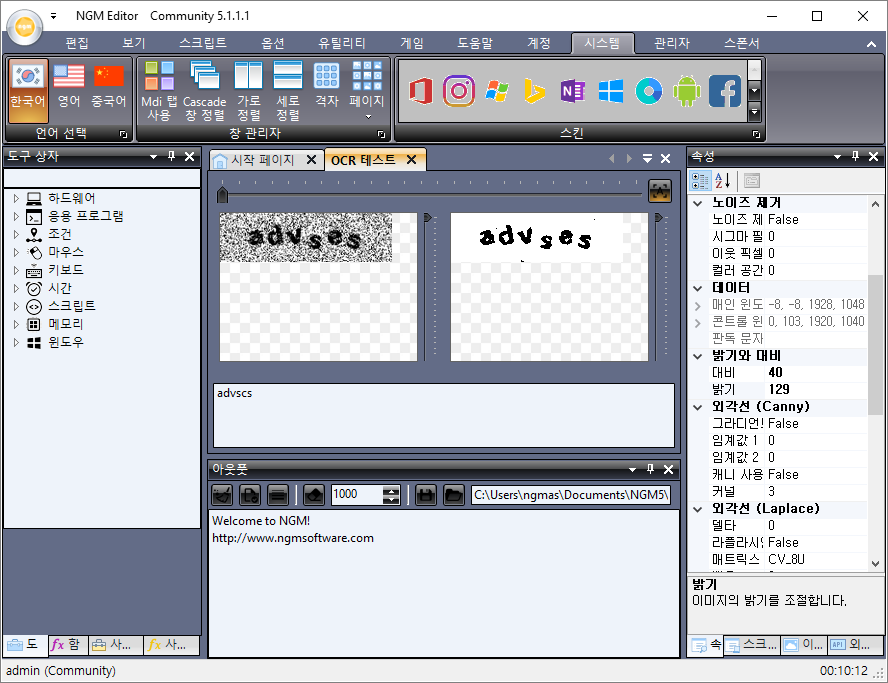Save the output log with the floppy icon

point(426,495)
